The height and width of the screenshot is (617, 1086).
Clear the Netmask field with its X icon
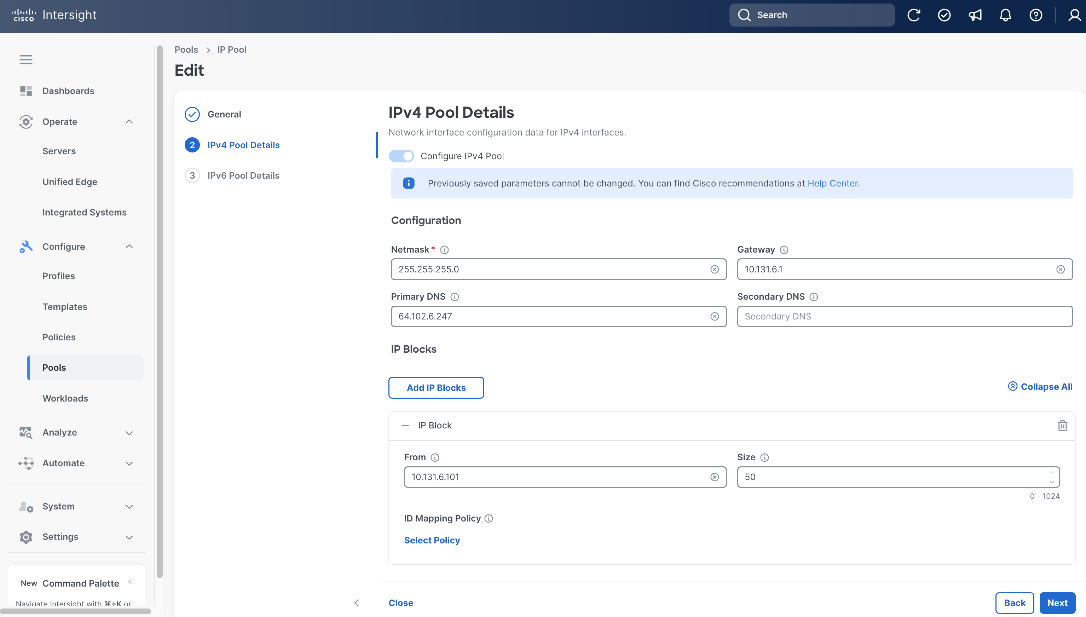pyautogui.click(x=715, y=269)
